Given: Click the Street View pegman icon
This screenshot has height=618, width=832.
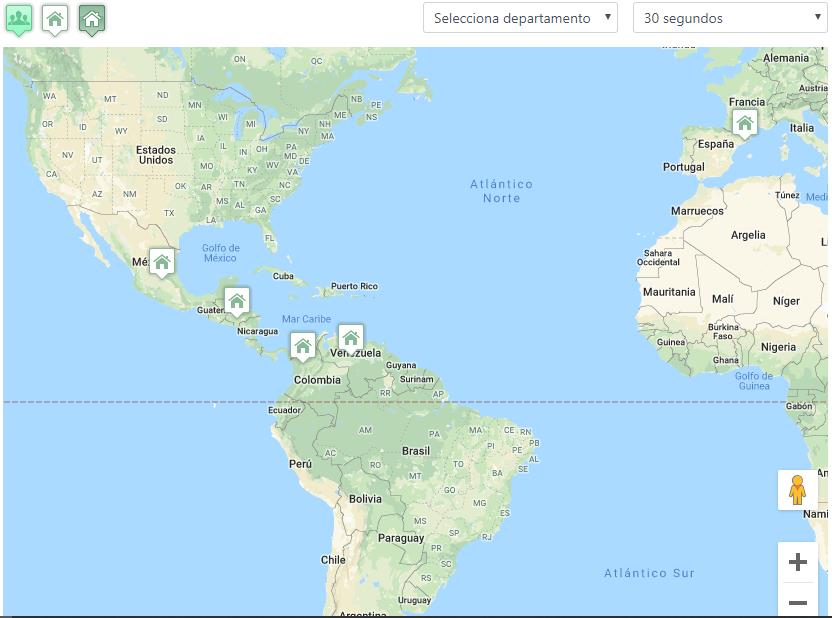Looking at the screenshot, I should [x=797, y=490].
